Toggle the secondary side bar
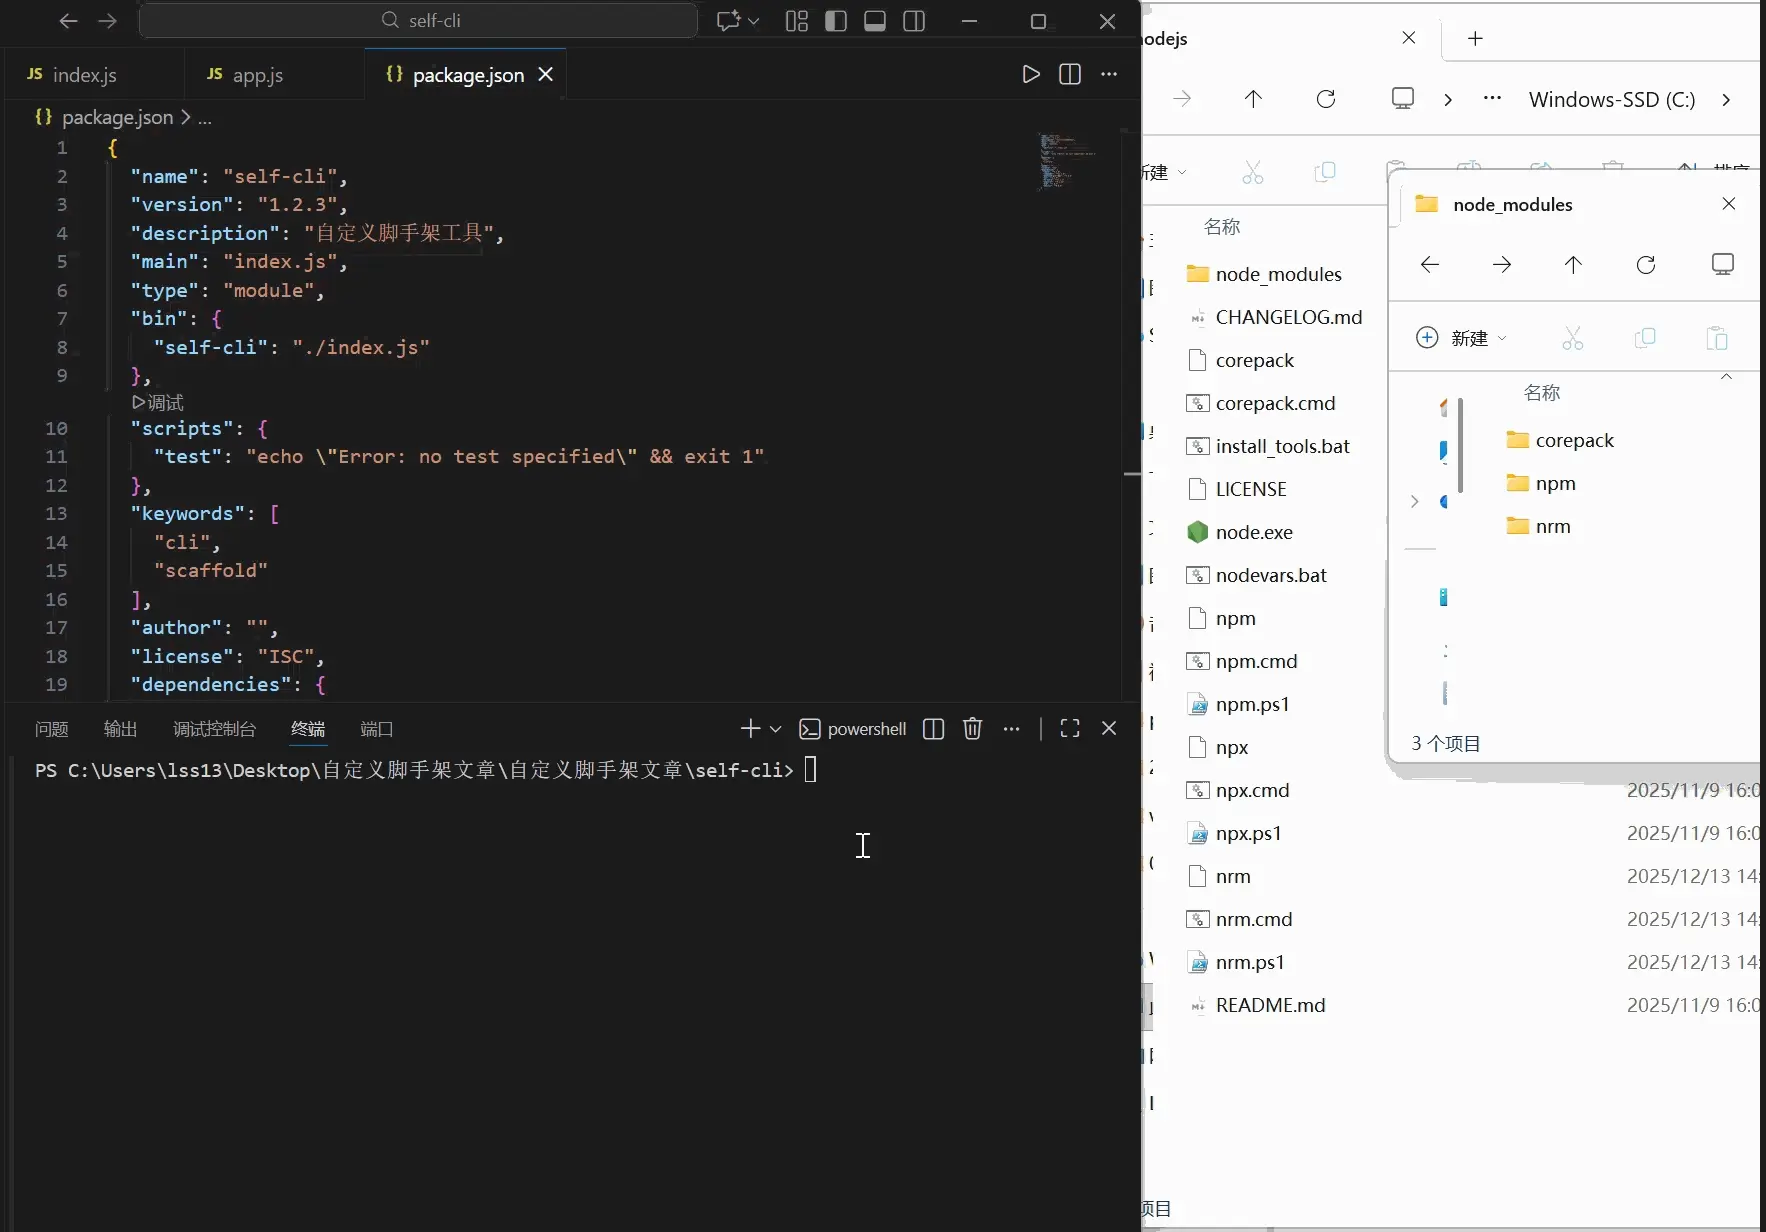Viewport: 1766px width, 1232px height. click(914, 21)
